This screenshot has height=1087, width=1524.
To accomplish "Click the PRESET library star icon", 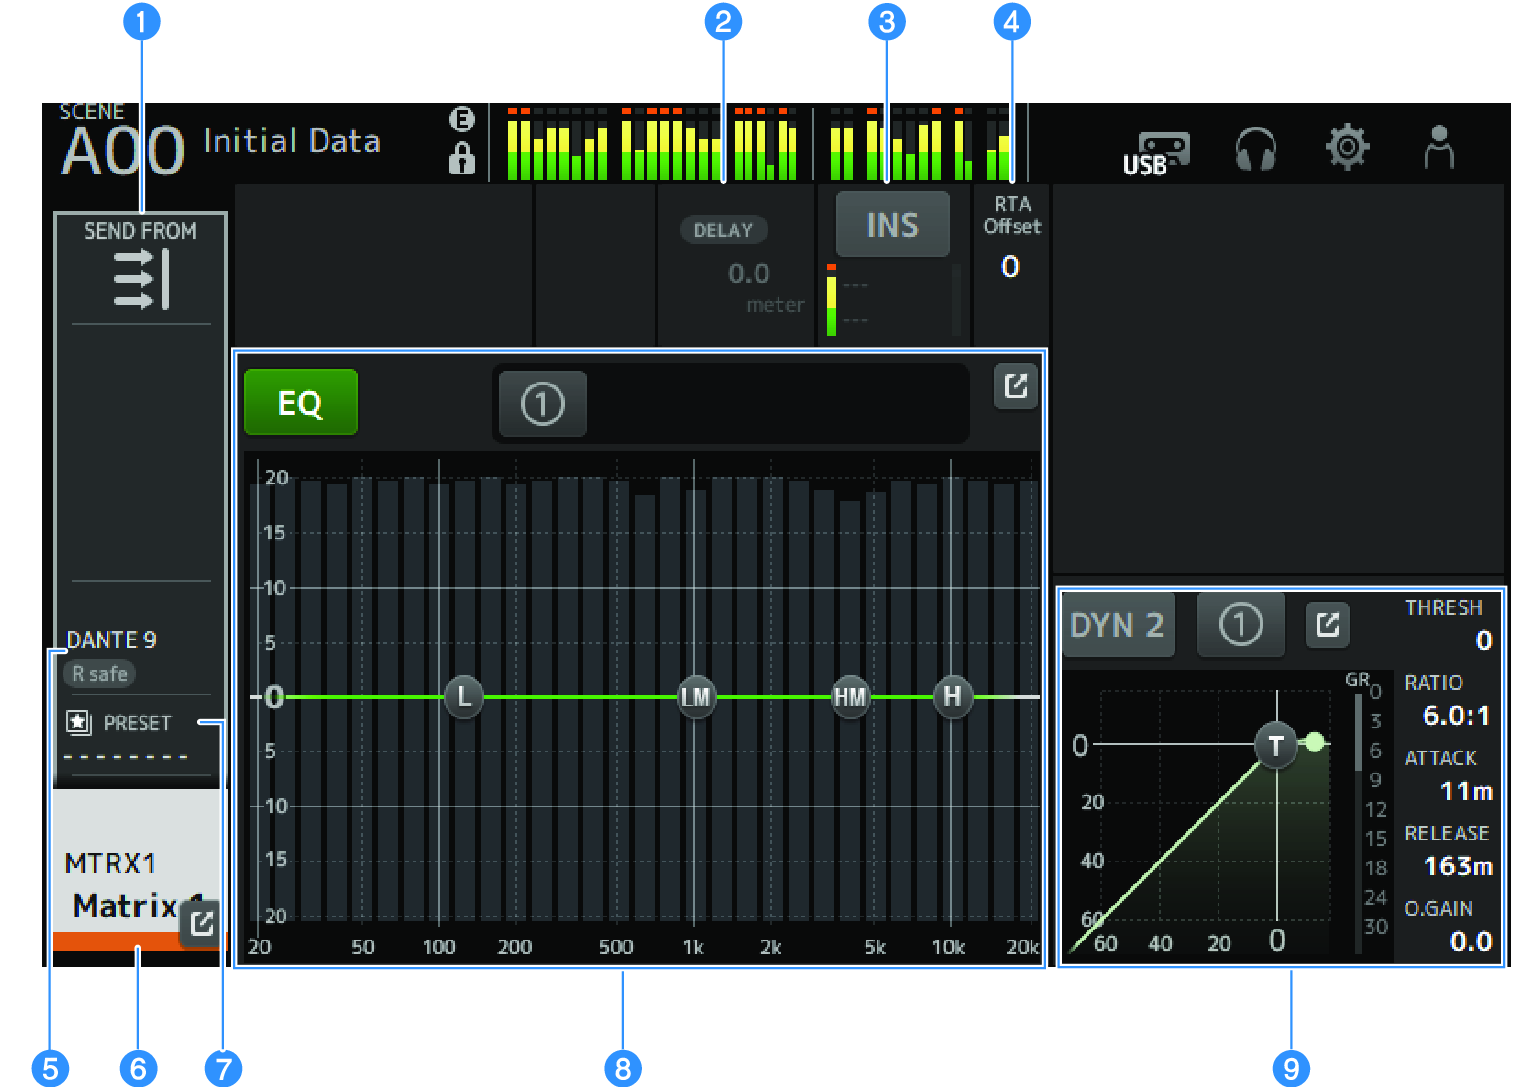I will click(78, 722).
